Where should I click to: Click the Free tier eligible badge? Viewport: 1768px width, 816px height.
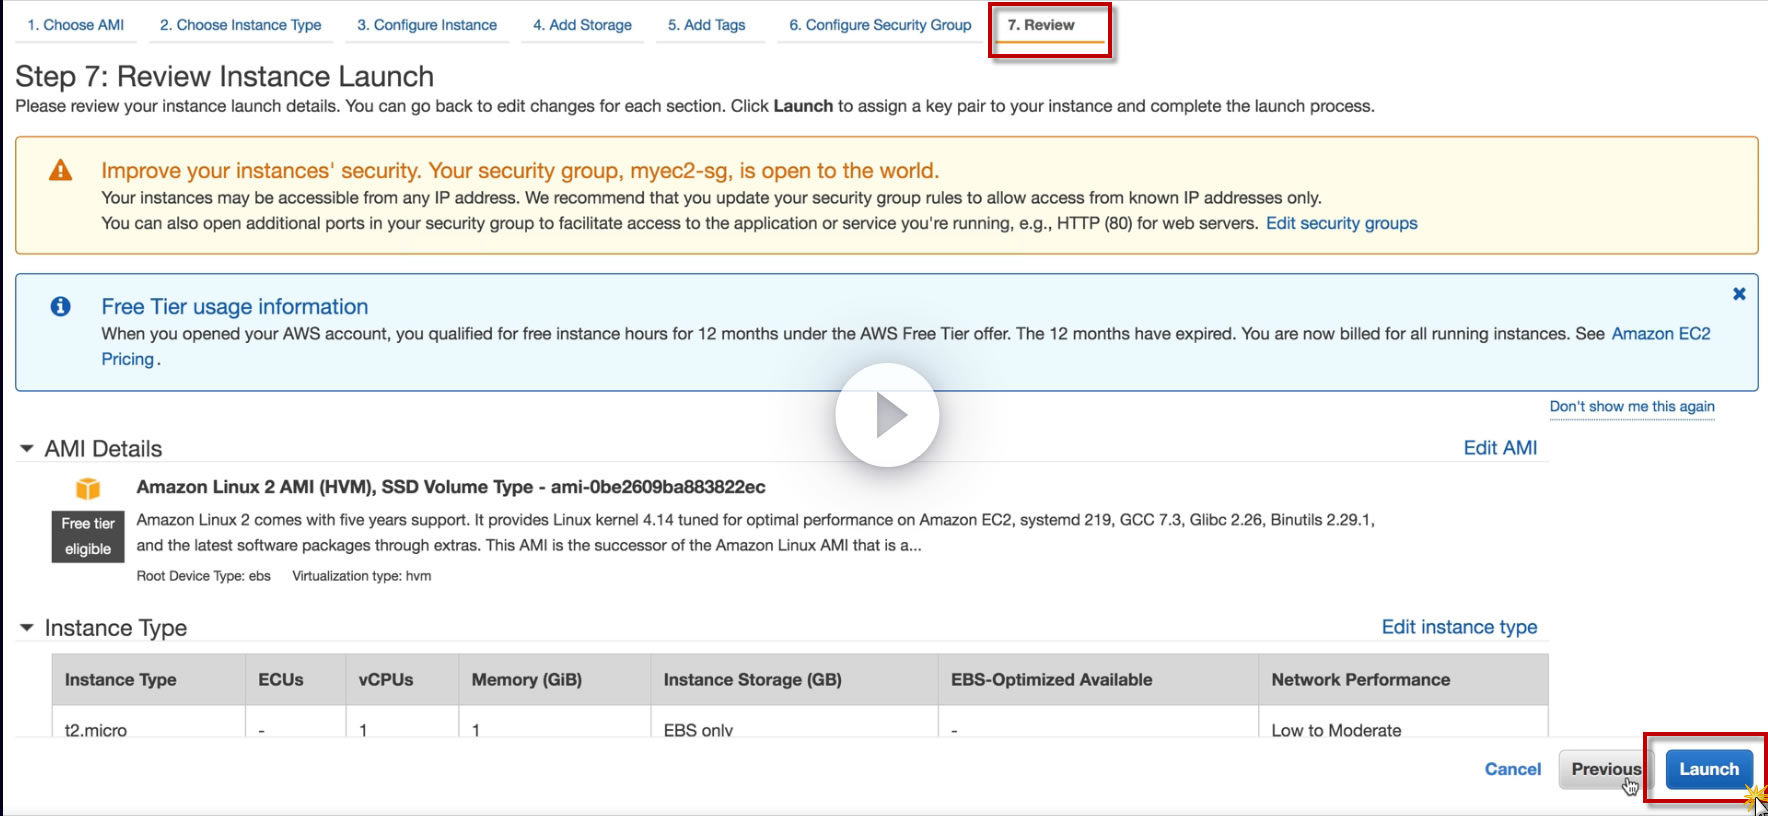coord(88,537)
